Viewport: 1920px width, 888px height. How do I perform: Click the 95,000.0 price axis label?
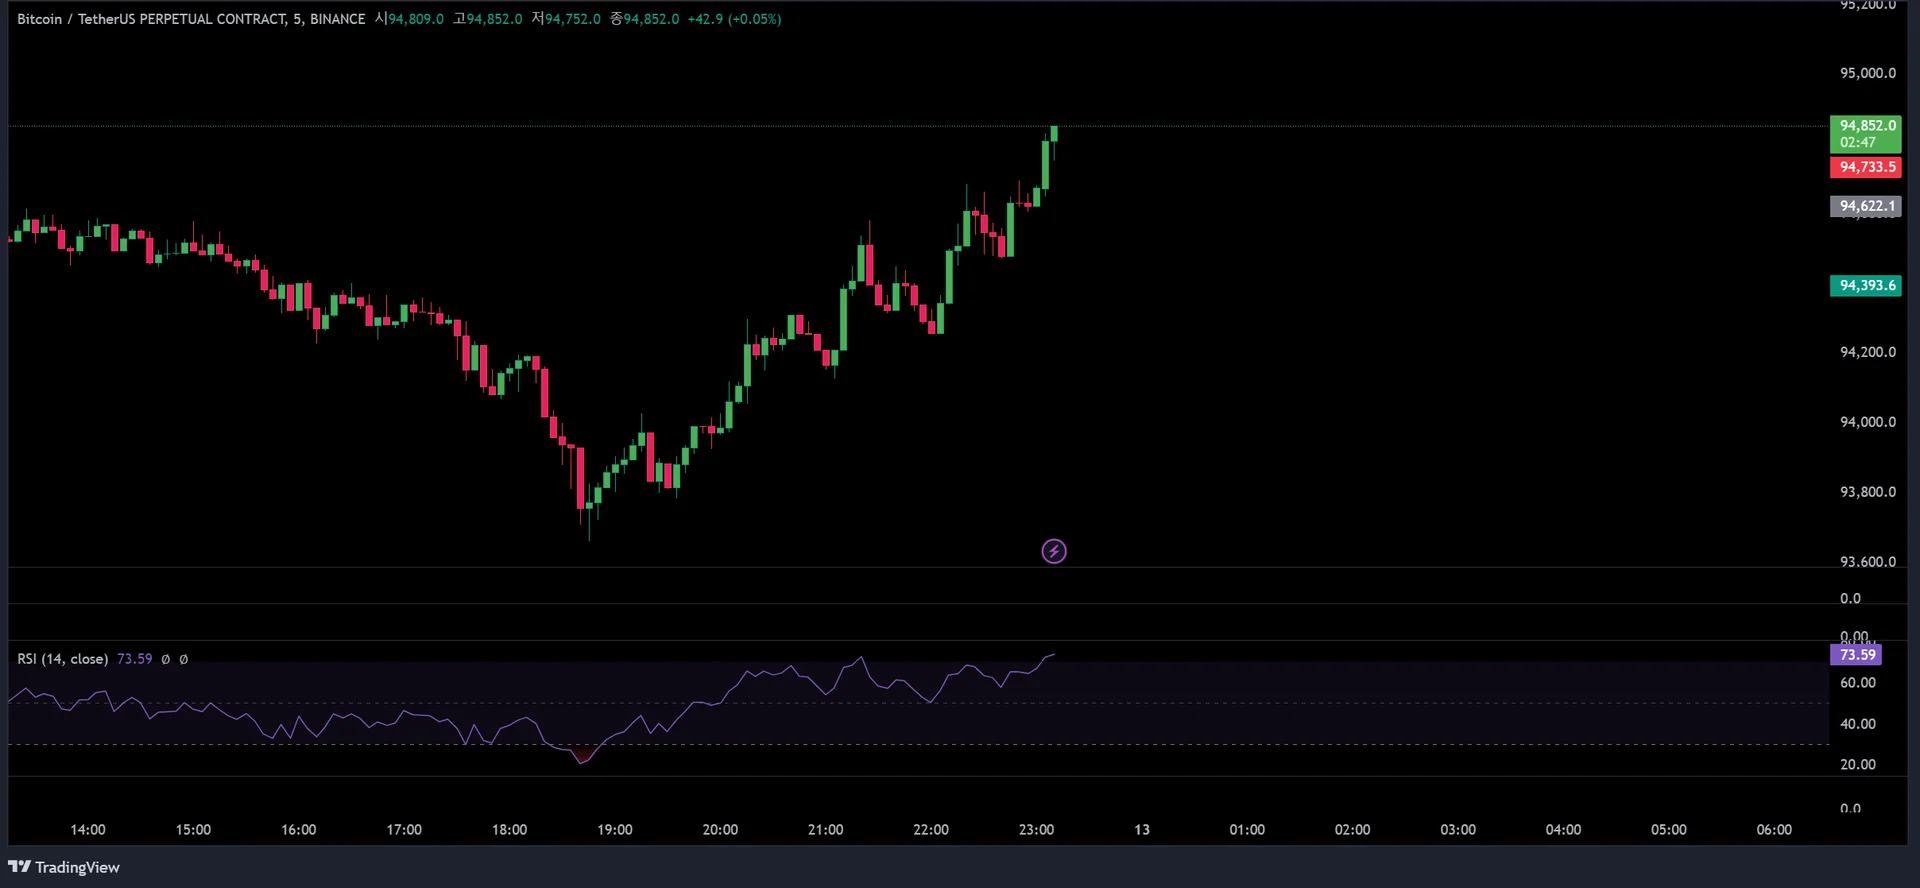click(1868, 73)
